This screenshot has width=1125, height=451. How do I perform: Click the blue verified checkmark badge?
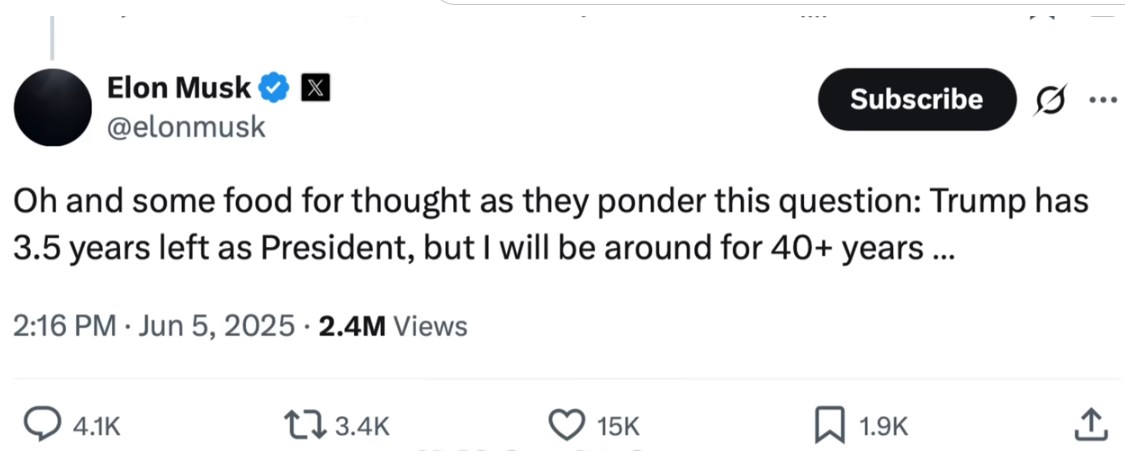pyautogui.click(x=274, y=87)
